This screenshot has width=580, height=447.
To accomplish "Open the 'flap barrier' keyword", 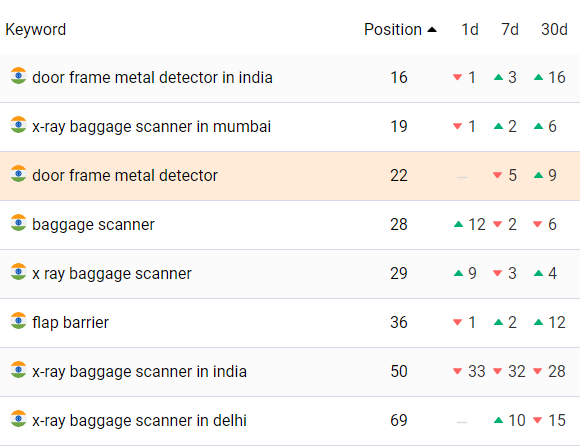I will point(71,323).
